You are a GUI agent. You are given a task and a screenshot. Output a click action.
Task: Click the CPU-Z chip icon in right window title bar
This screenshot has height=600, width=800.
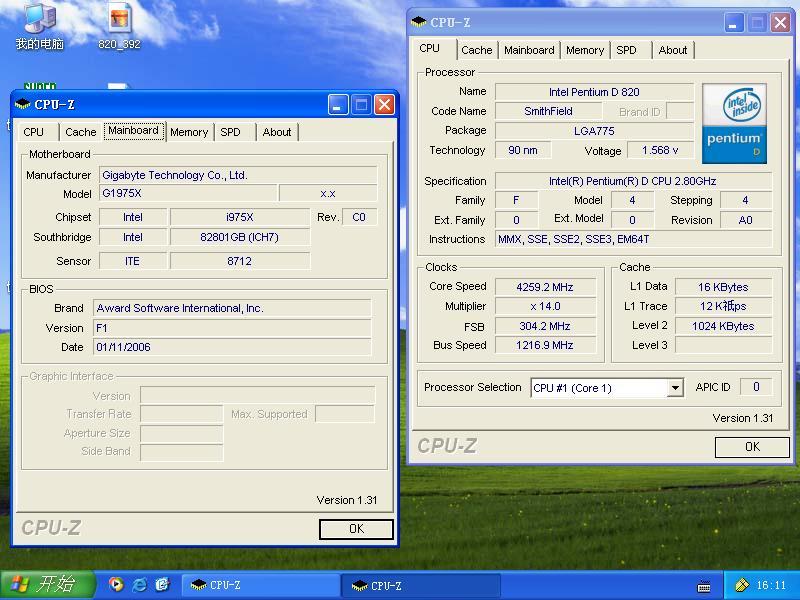tap(419, 22)
